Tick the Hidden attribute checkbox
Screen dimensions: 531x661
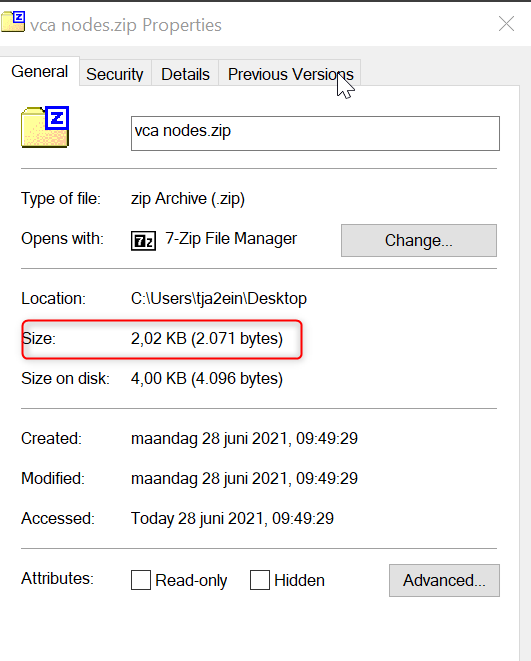click(x=260, y=580)
